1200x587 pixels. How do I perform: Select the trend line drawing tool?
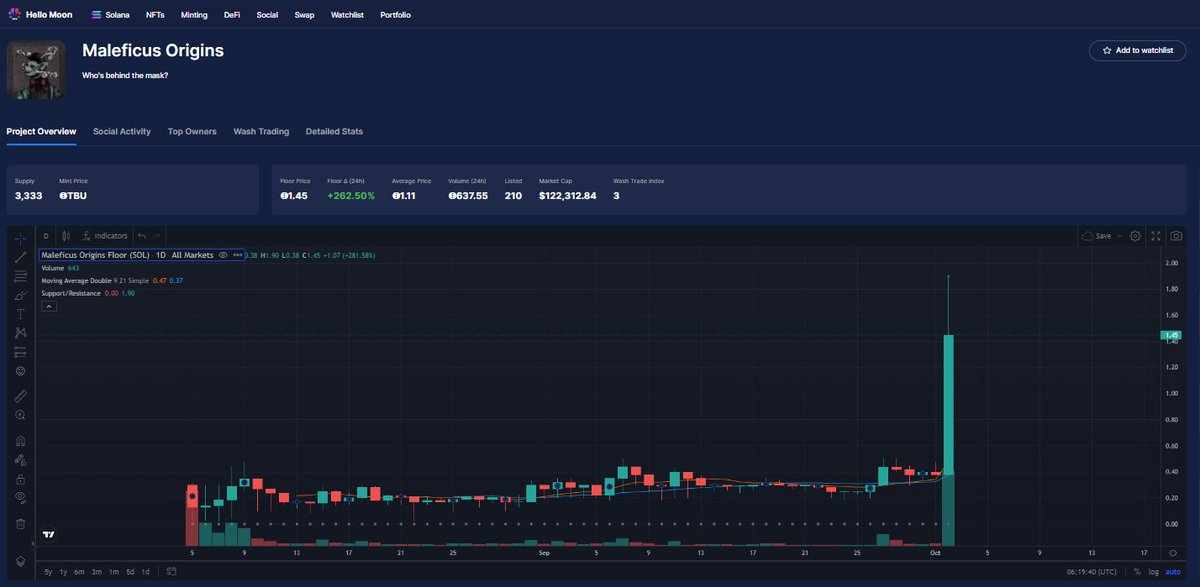pos(20,257)
